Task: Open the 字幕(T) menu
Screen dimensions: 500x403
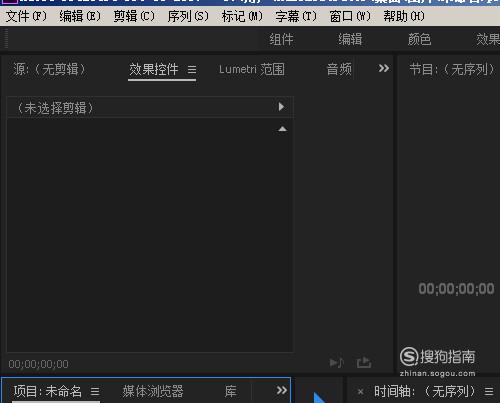Action: [296, 16]
